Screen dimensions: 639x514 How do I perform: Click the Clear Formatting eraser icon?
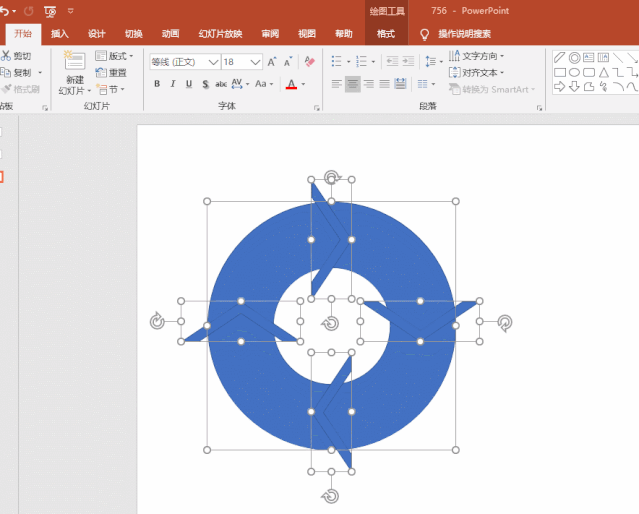point(309,62)
